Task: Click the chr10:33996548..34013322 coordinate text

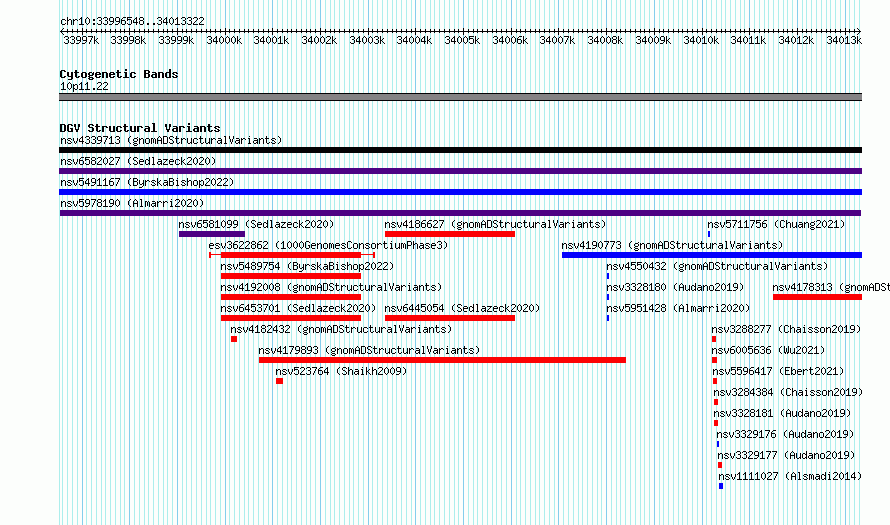Action: point(132,21)
